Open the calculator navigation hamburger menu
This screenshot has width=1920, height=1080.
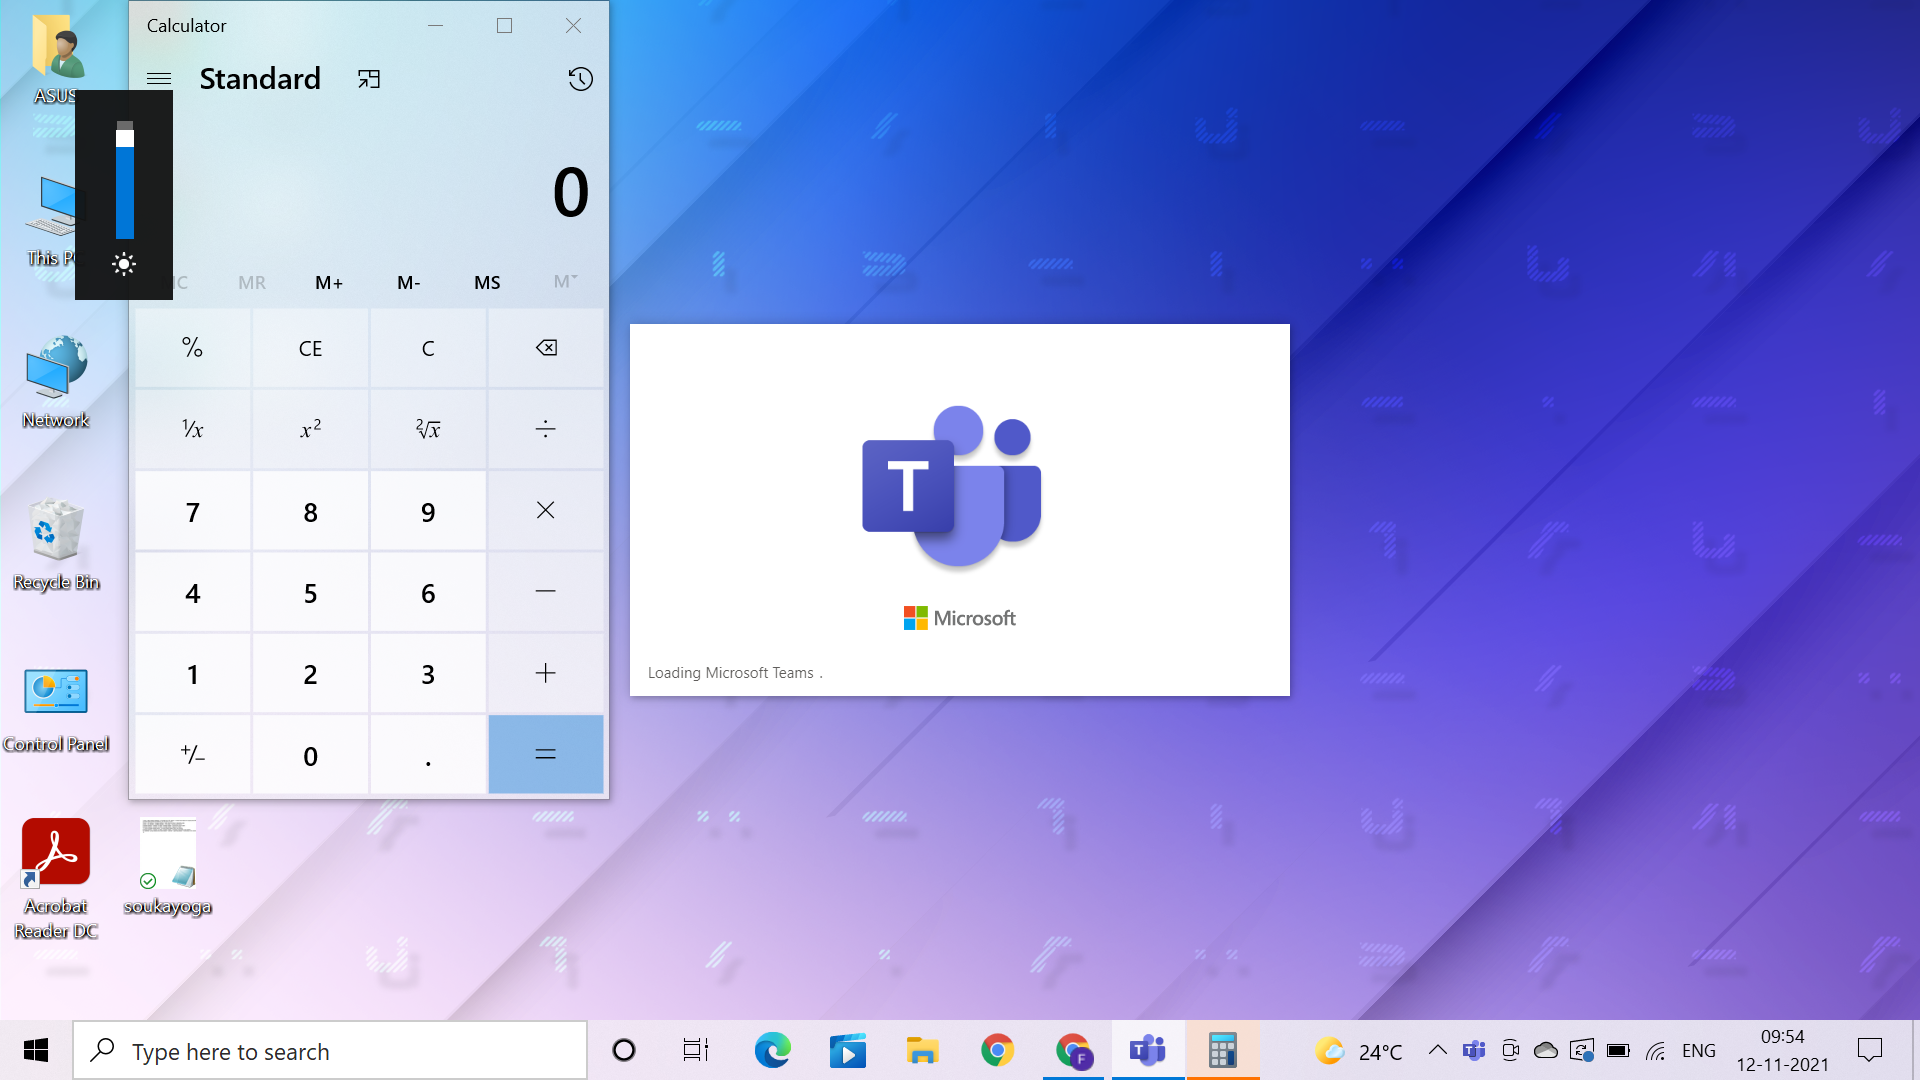(x=159, y=79)
